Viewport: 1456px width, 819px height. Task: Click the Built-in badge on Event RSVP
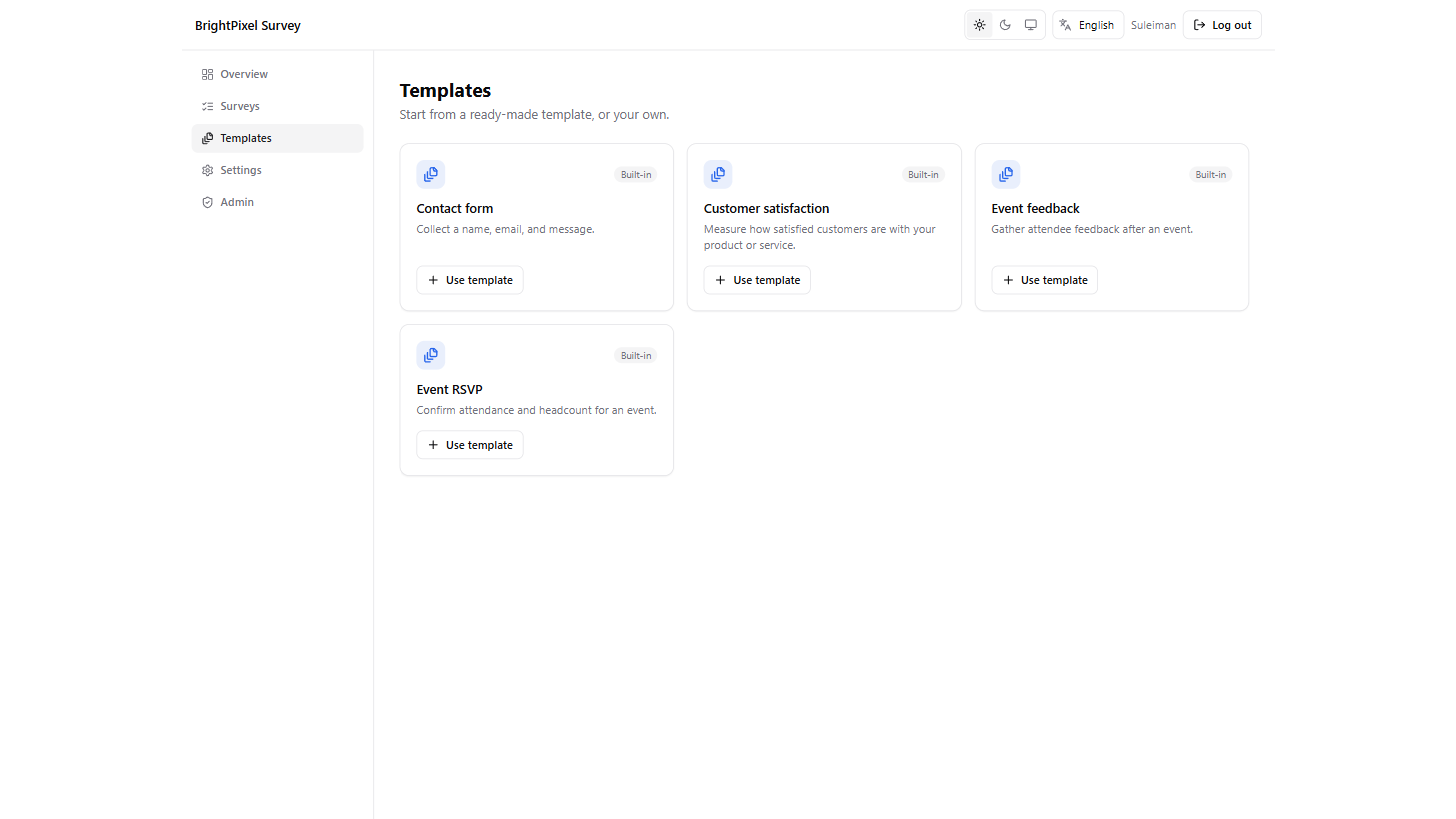tap(636, 355)
